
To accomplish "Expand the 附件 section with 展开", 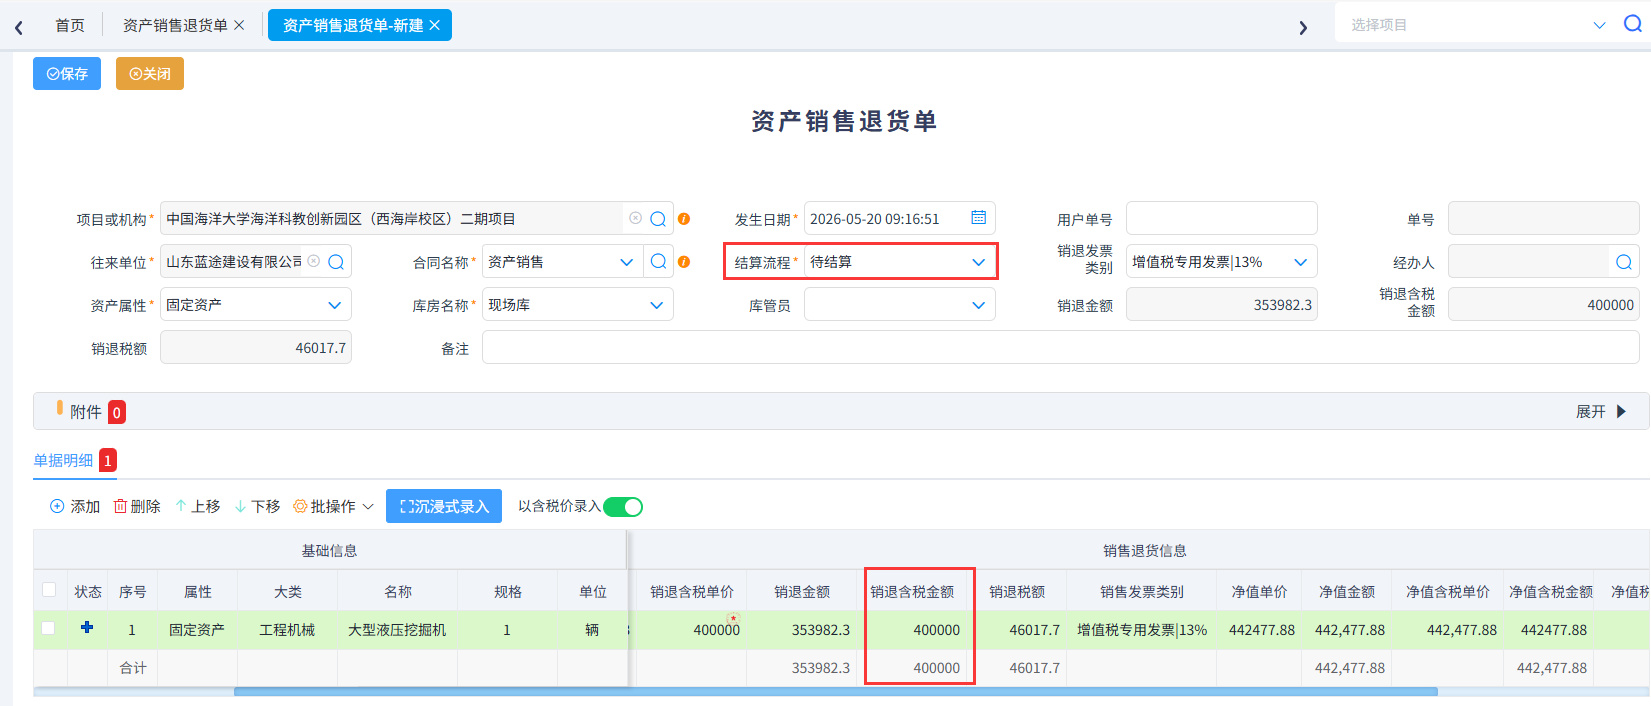I will pyautogui.click(x=1601, y=411).
